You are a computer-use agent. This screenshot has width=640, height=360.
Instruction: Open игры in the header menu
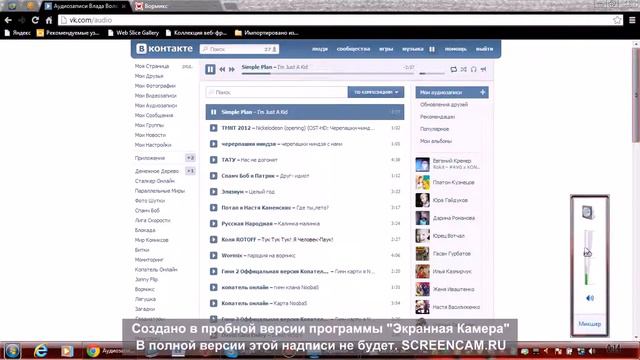click(386, 49)
